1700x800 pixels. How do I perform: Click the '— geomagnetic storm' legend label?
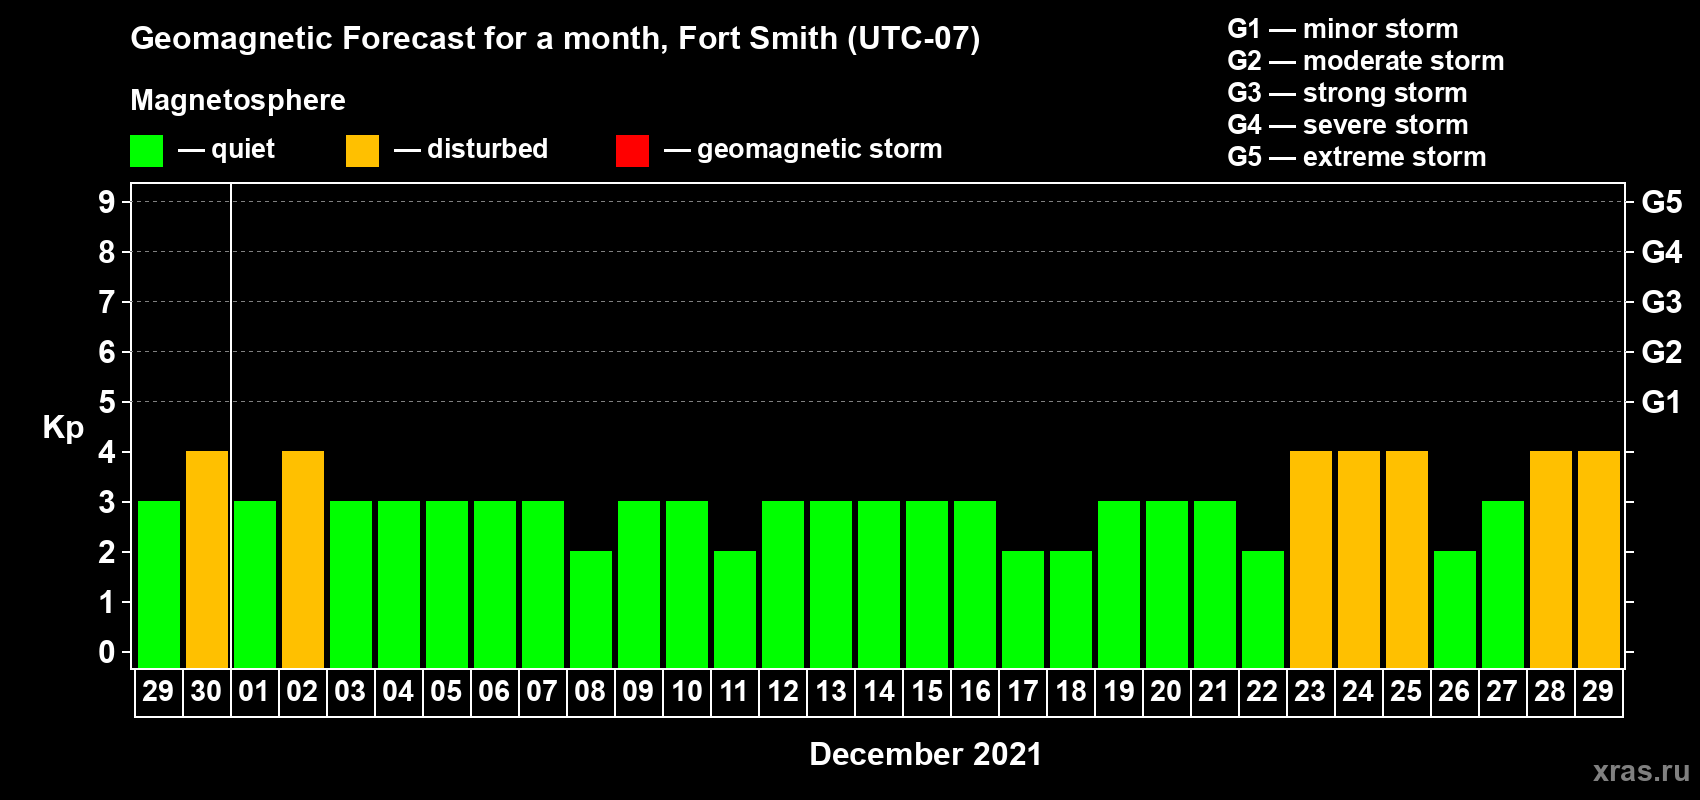click(803, 149)
